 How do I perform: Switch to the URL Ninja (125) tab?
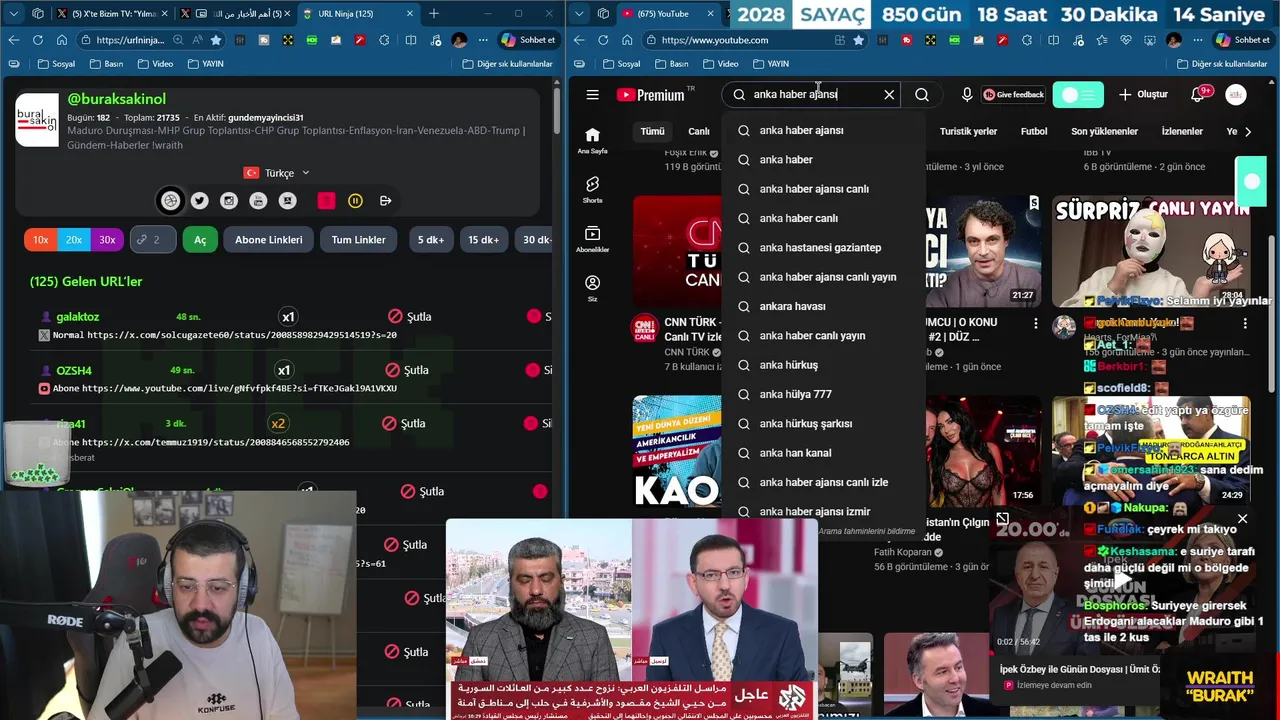coord(358,14)
